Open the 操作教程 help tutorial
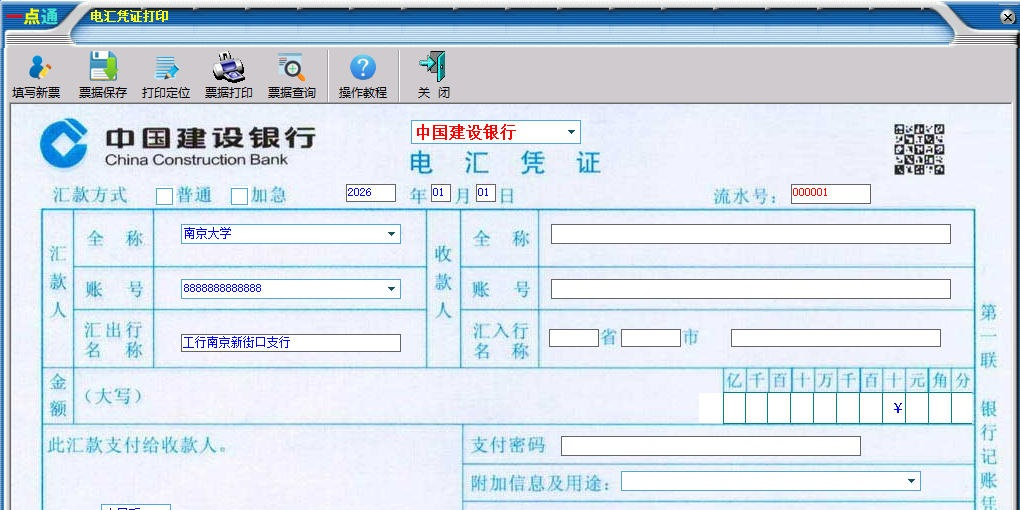The height and width of the screenshot is (510, 1020). click(x=362, y=75)
